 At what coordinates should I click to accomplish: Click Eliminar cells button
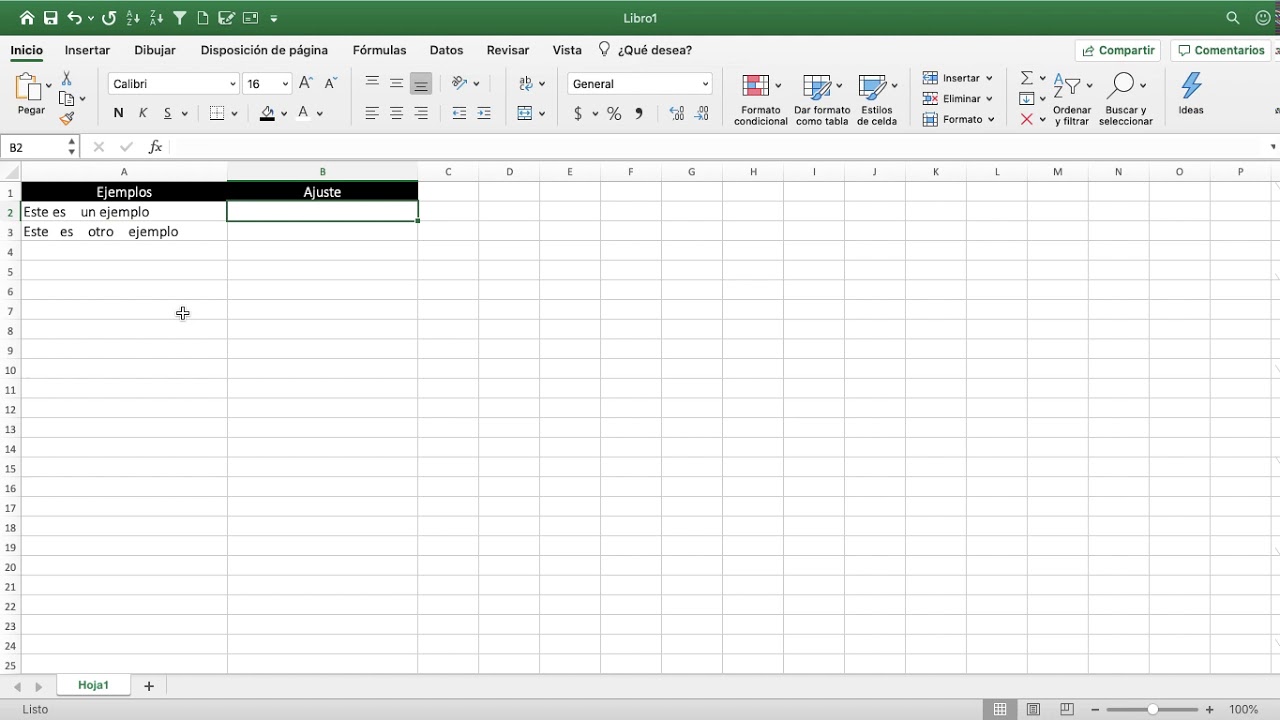[x=957, y=98]
